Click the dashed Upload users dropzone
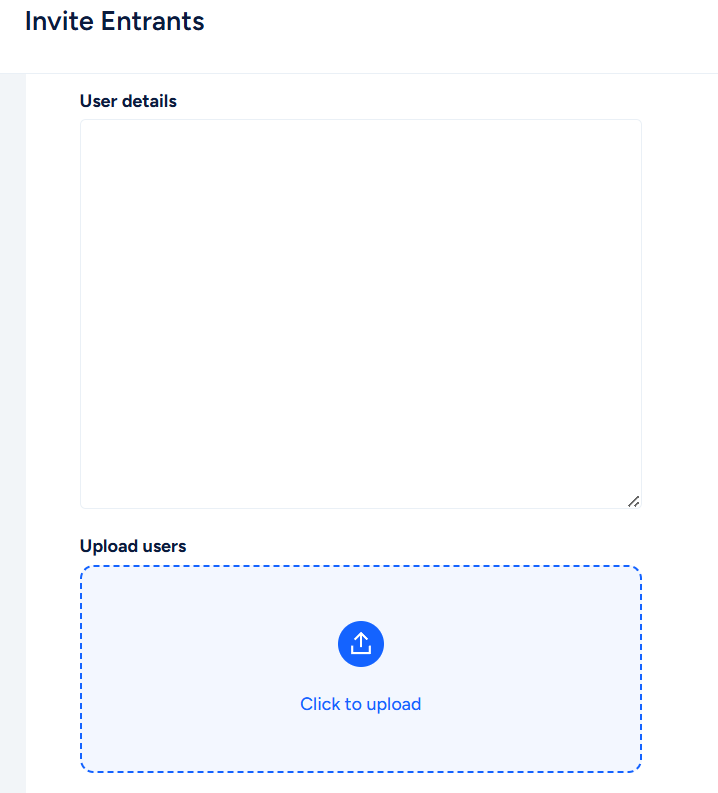Image resolution: width=718 pixels, height=793 pixels. (361, 669)
